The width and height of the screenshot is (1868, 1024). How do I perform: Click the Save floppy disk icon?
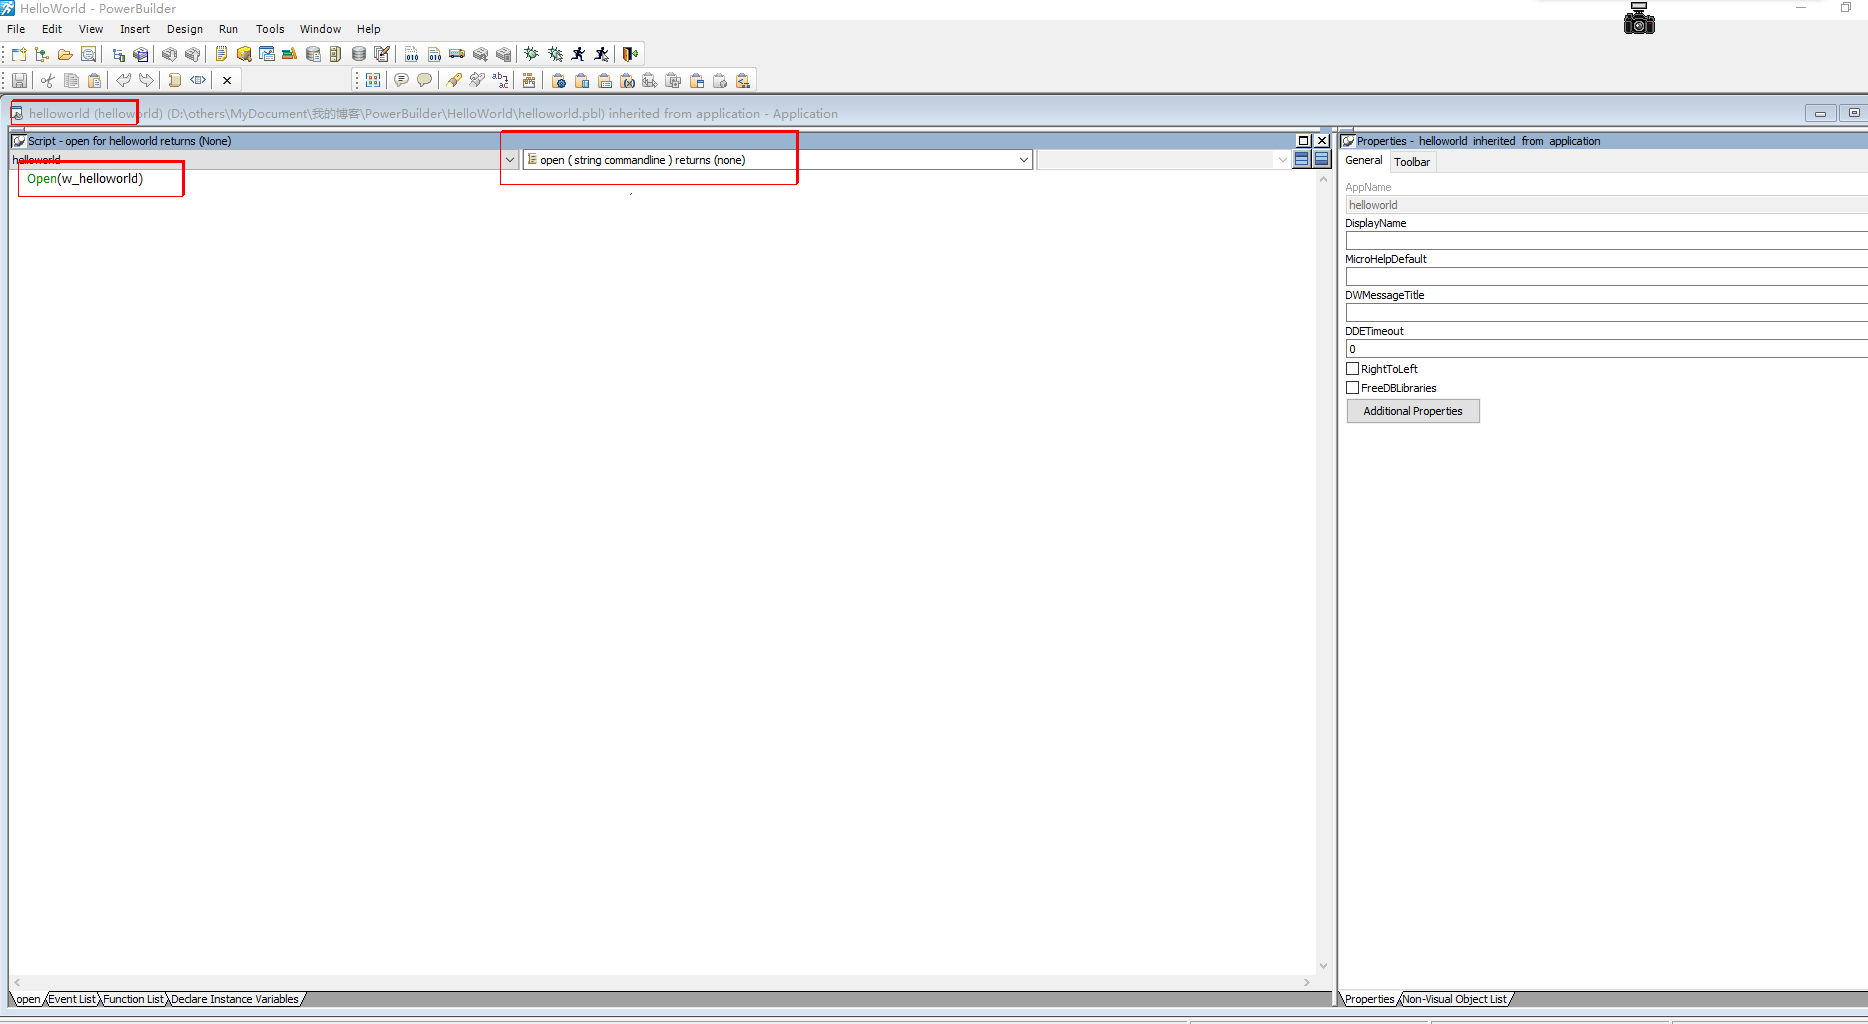coord(19,80)
